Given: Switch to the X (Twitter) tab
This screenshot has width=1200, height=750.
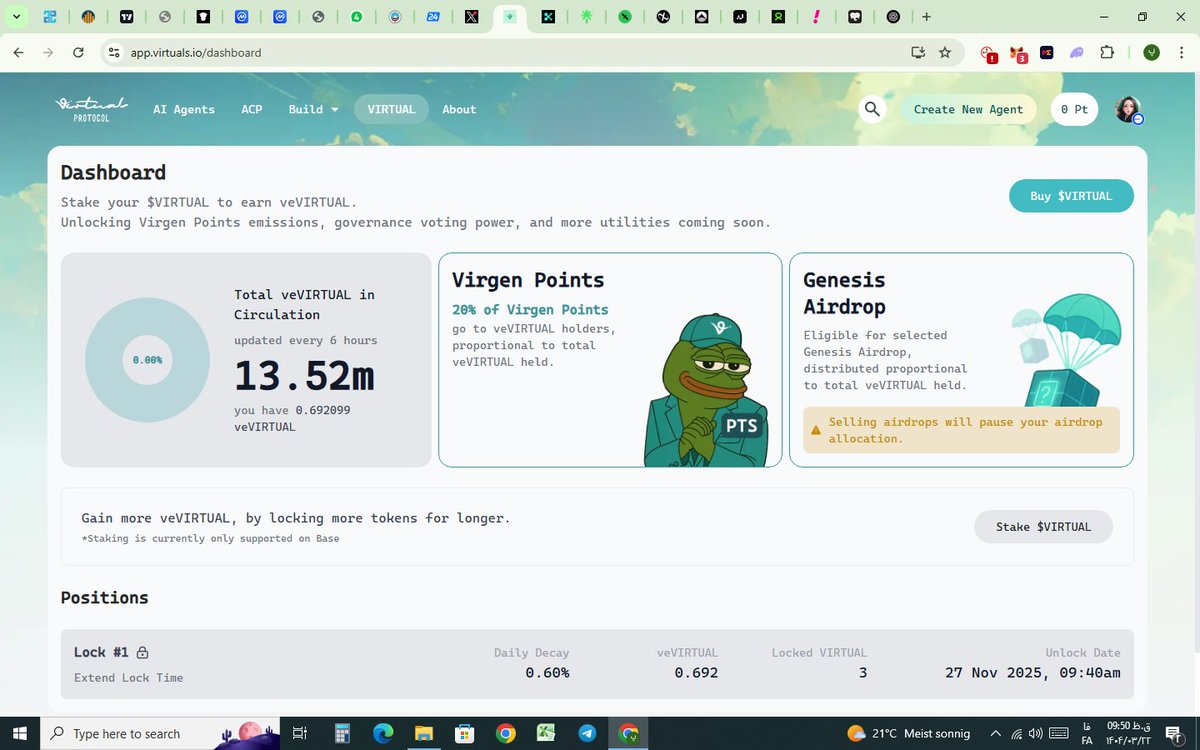Looking at the screenshot, I should [x=472, y=16].
